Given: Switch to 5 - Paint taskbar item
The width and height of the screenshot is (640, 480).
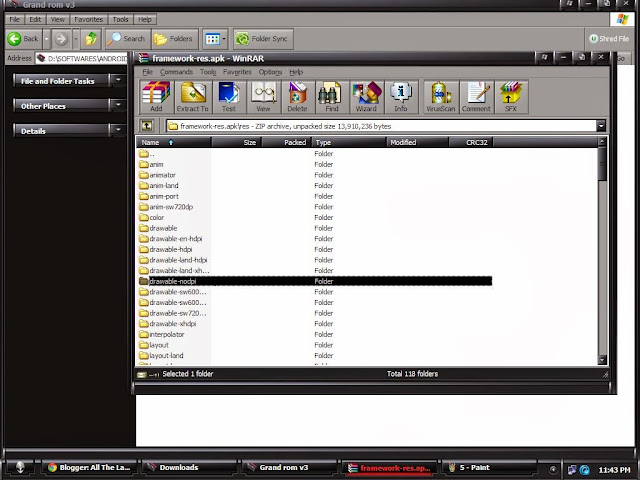Looking at the screenshot, I should 489,467.
